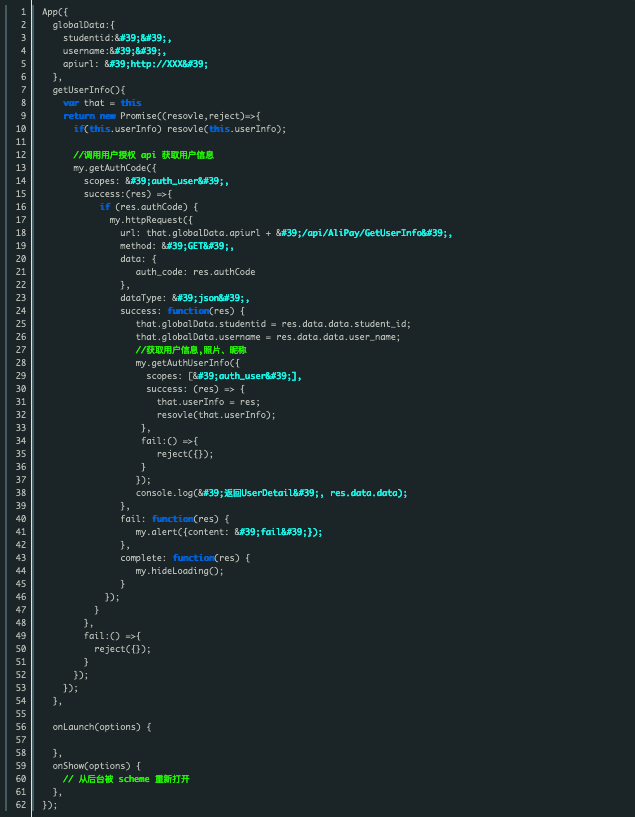
Task: Click 'onShow(options) {' on line 59
Action: click(x=96, y=766)
